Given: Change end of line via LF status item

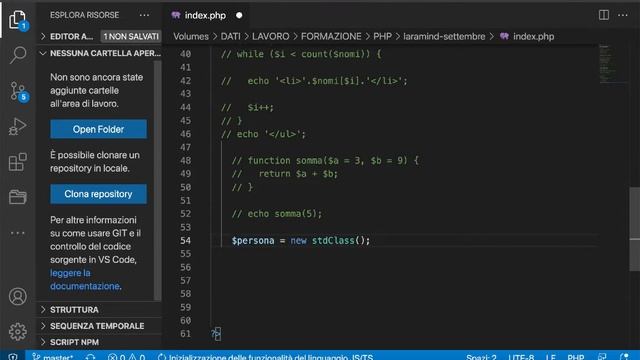Looking at the screenshot, I should click(x=550, y=356).
